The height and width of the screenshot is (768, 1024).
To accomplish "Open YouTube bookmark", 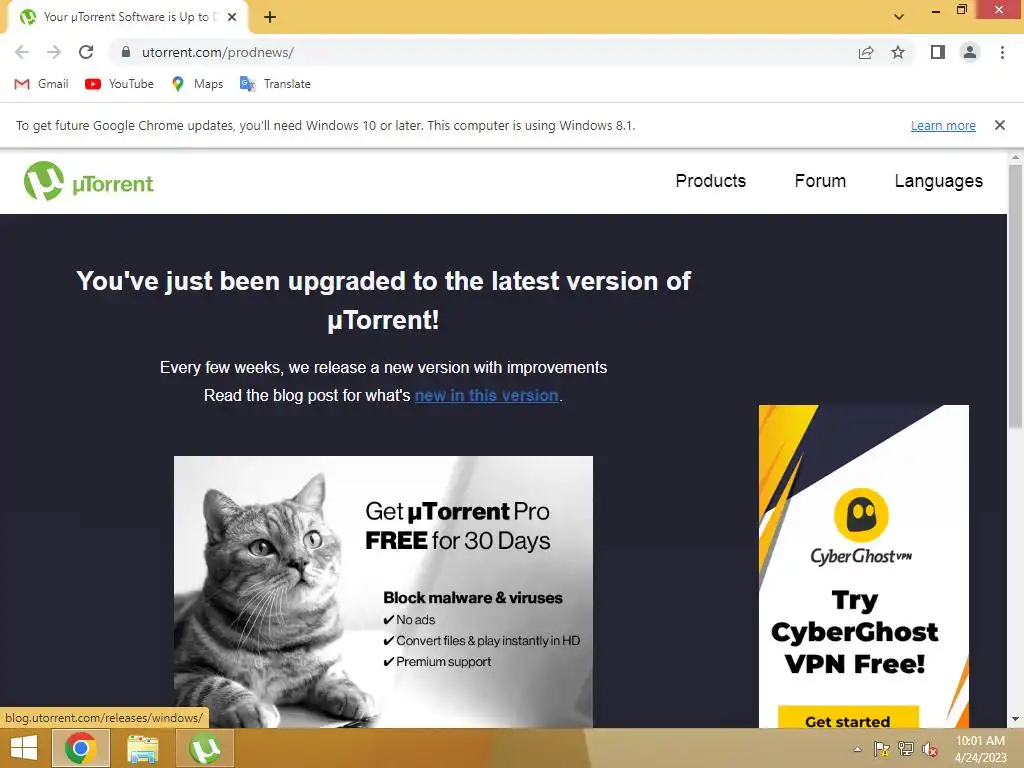I will [120, 84].
